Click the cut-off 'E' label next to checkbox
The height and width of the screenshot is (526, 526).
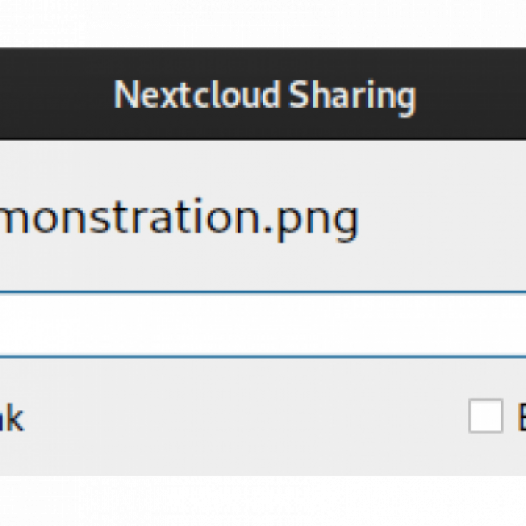[521, 416]
